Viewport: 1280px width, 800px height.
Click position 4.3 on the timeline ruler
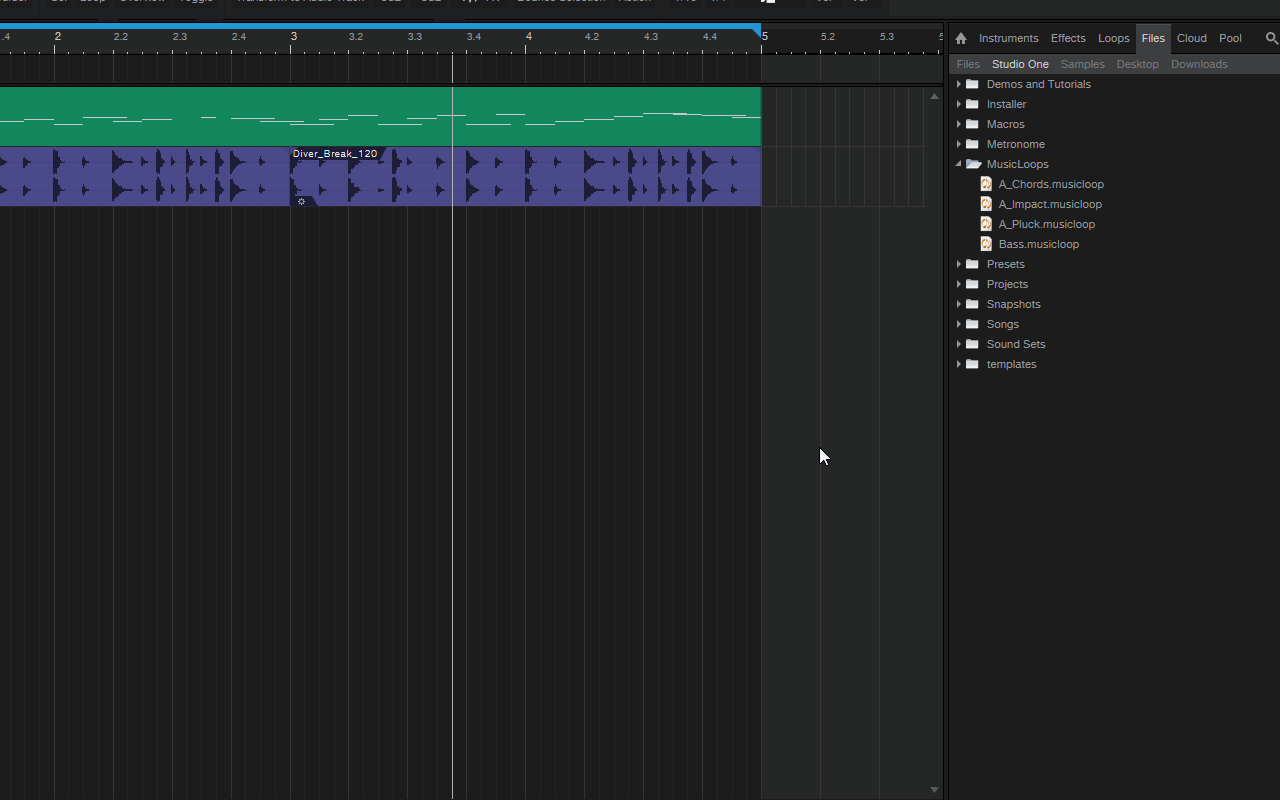point(651,37)
